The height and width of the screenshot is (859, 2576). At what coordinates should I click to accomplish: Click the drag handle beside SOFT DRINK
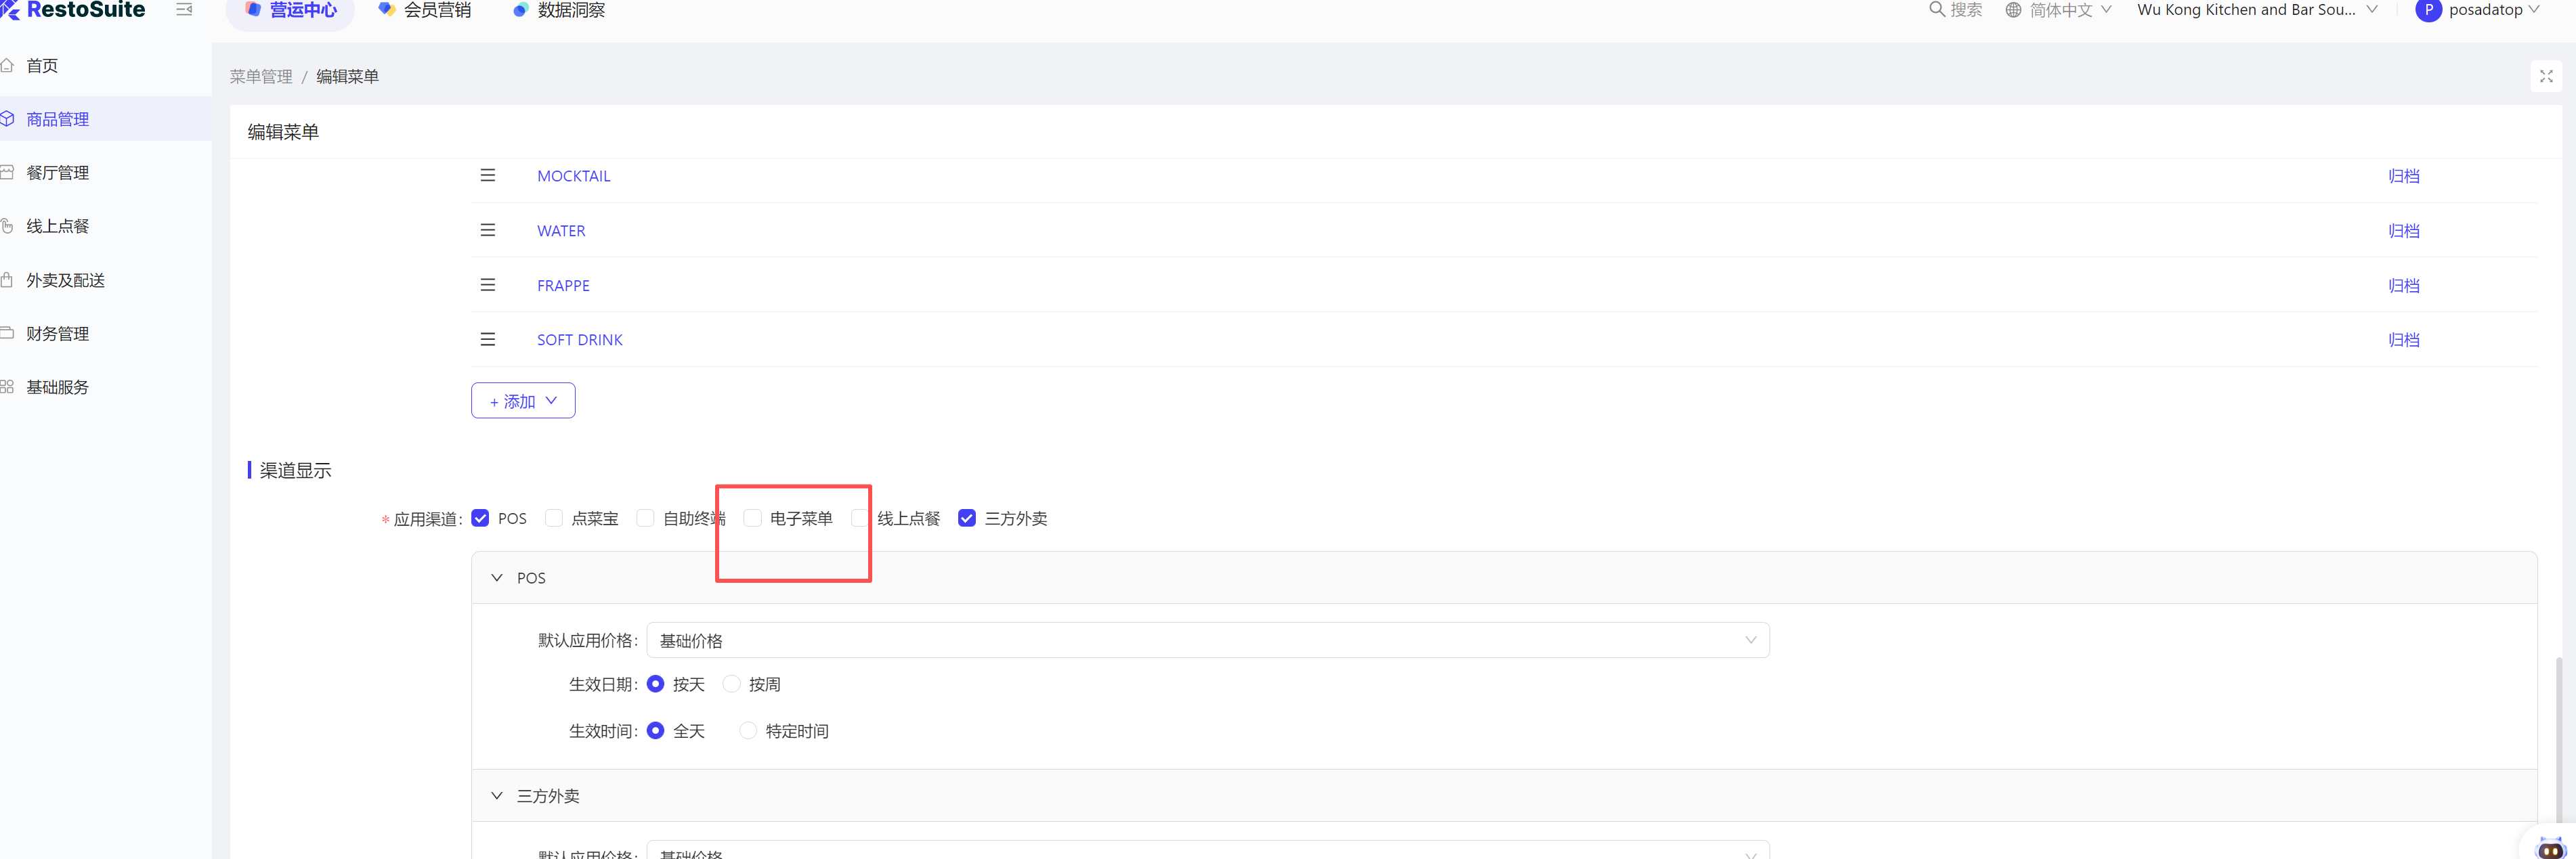tap(488, 340)
